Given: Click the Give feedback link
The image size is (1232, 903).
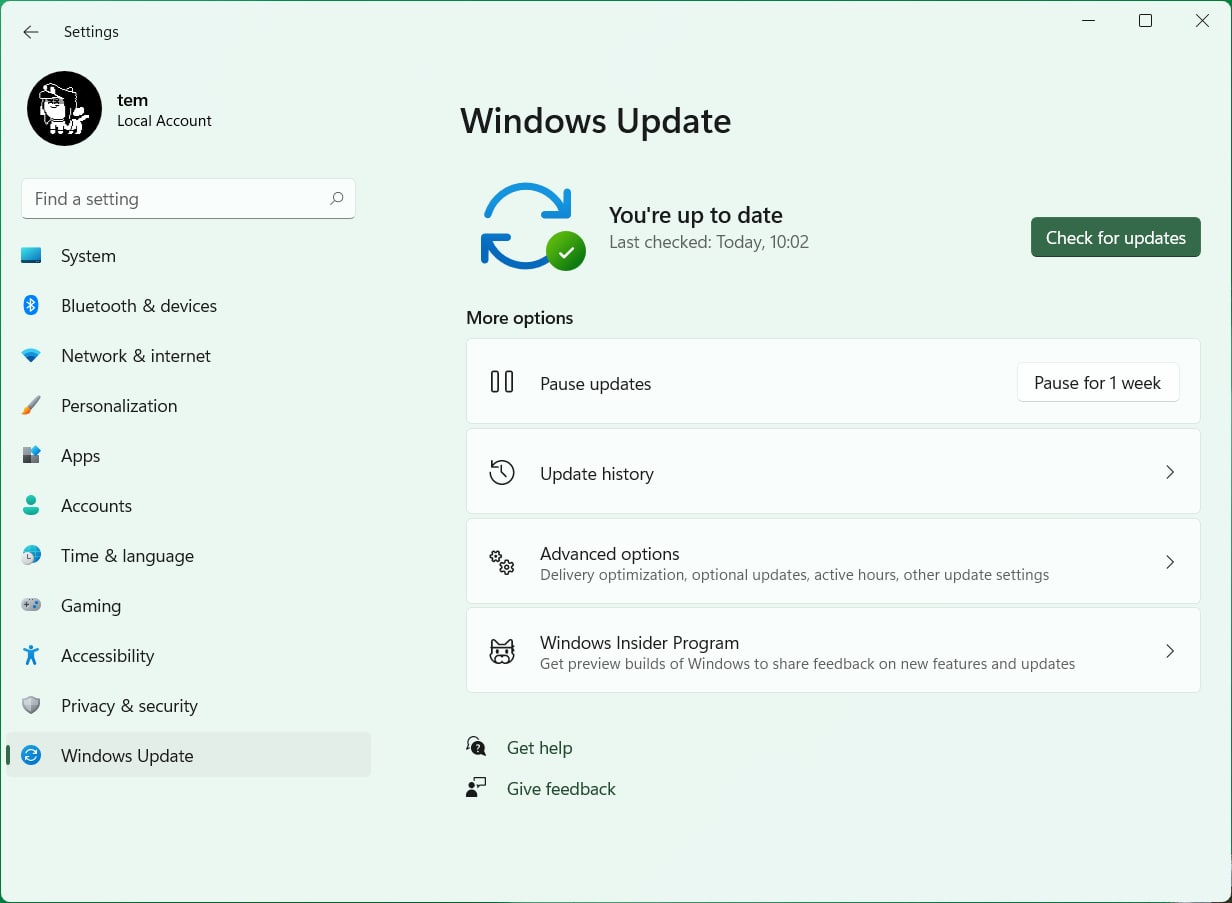Looking at the screenshot, I should pos(561,789).
